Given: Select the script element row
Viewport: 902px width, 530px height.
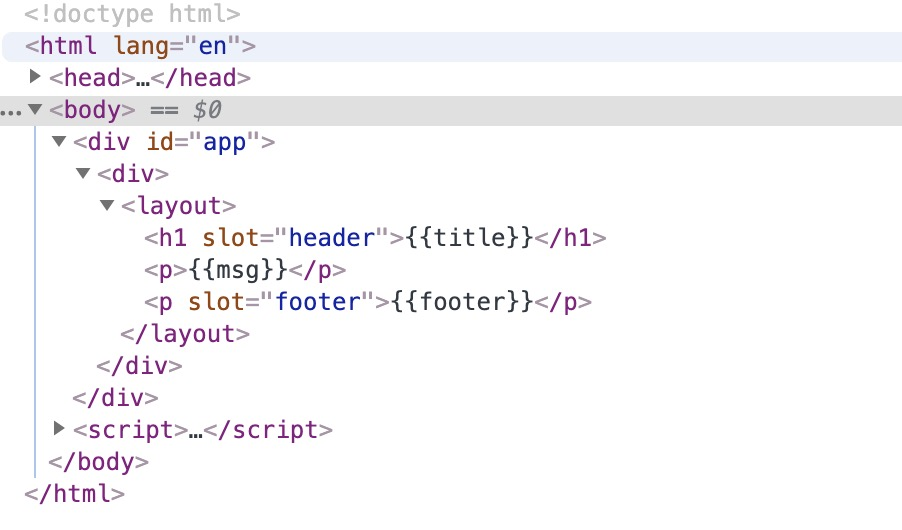Looking at the screenshot, I should tap(203, 430).
